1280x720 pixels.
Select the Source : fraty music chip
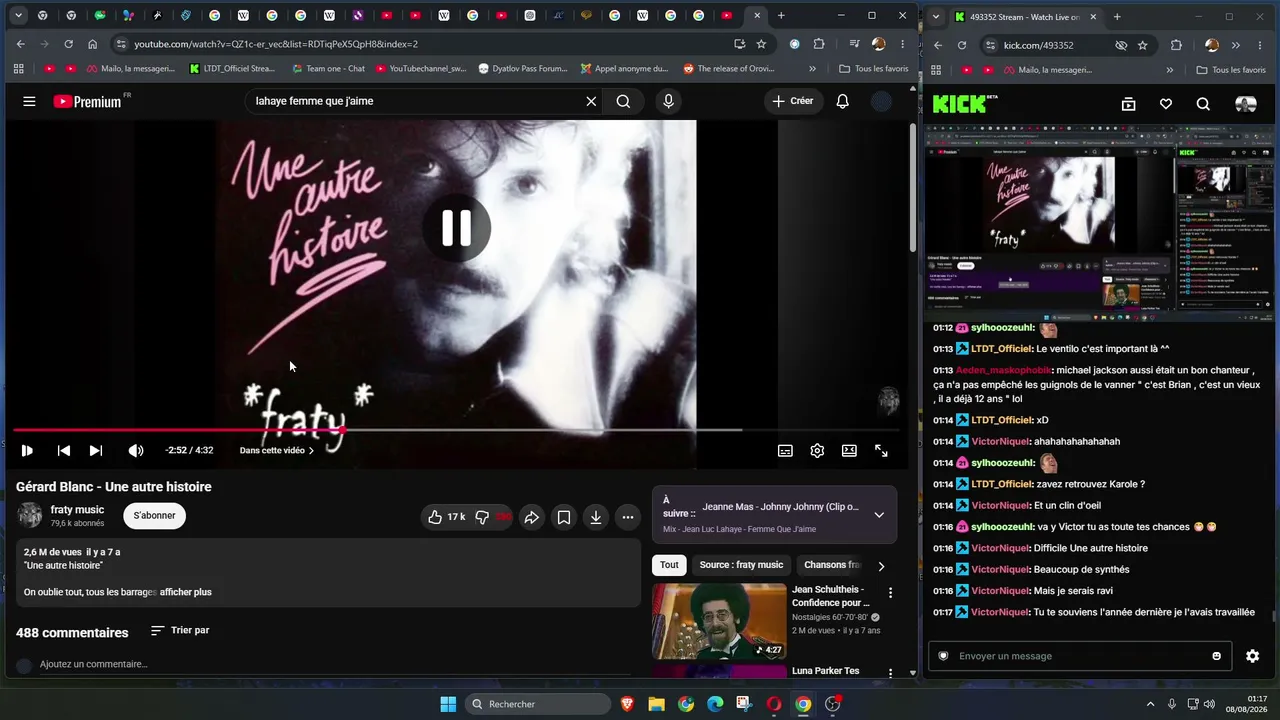coord(741,565)
